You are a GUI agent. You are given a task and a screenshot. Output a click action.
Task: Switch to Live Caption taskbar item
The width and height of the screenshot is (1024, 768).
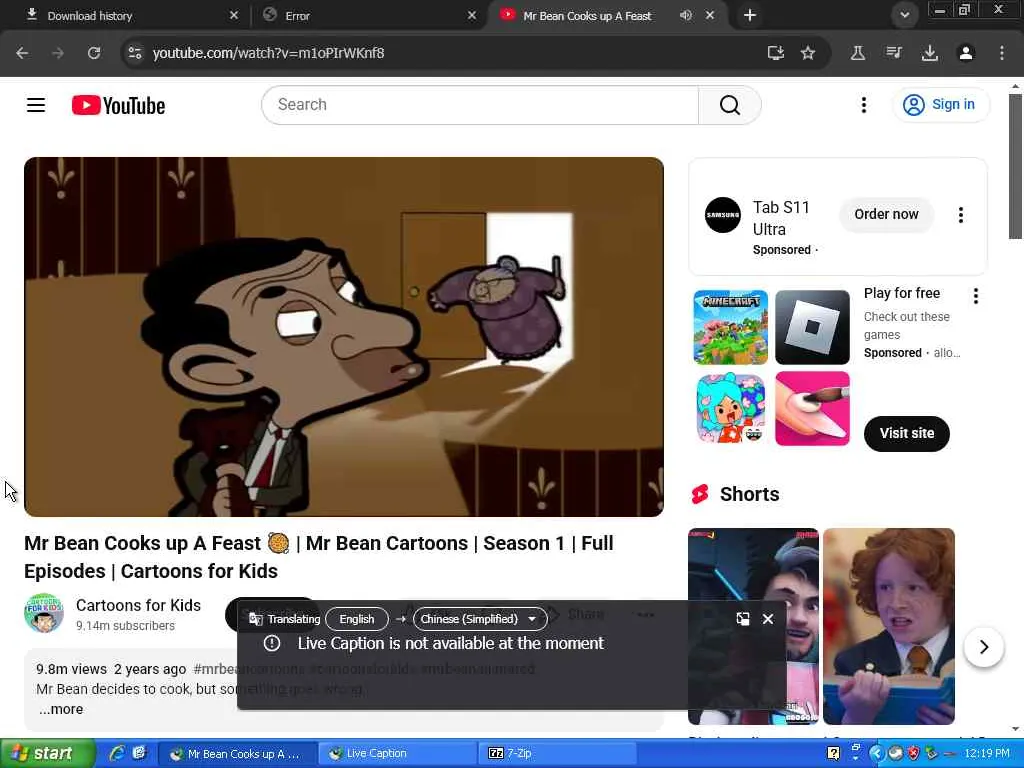tap(397, 754)
